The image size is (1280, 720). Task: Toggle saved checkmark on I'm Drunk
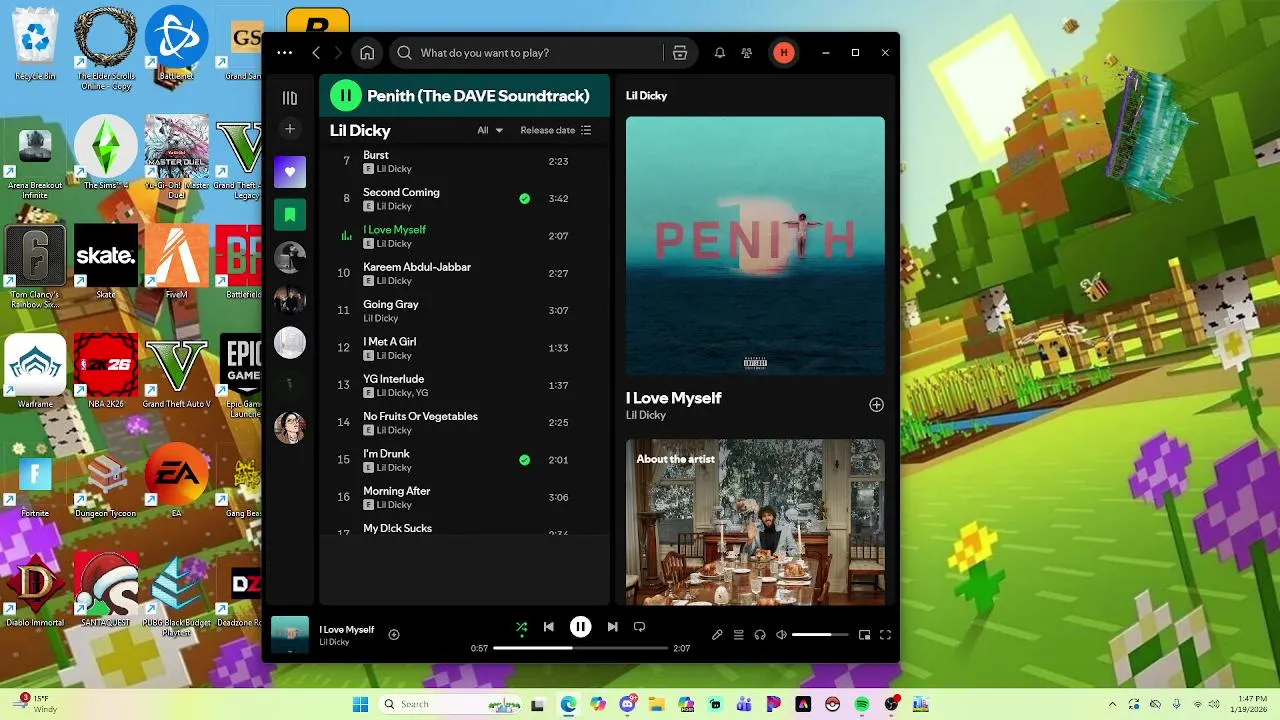click(x=524, y=460)
